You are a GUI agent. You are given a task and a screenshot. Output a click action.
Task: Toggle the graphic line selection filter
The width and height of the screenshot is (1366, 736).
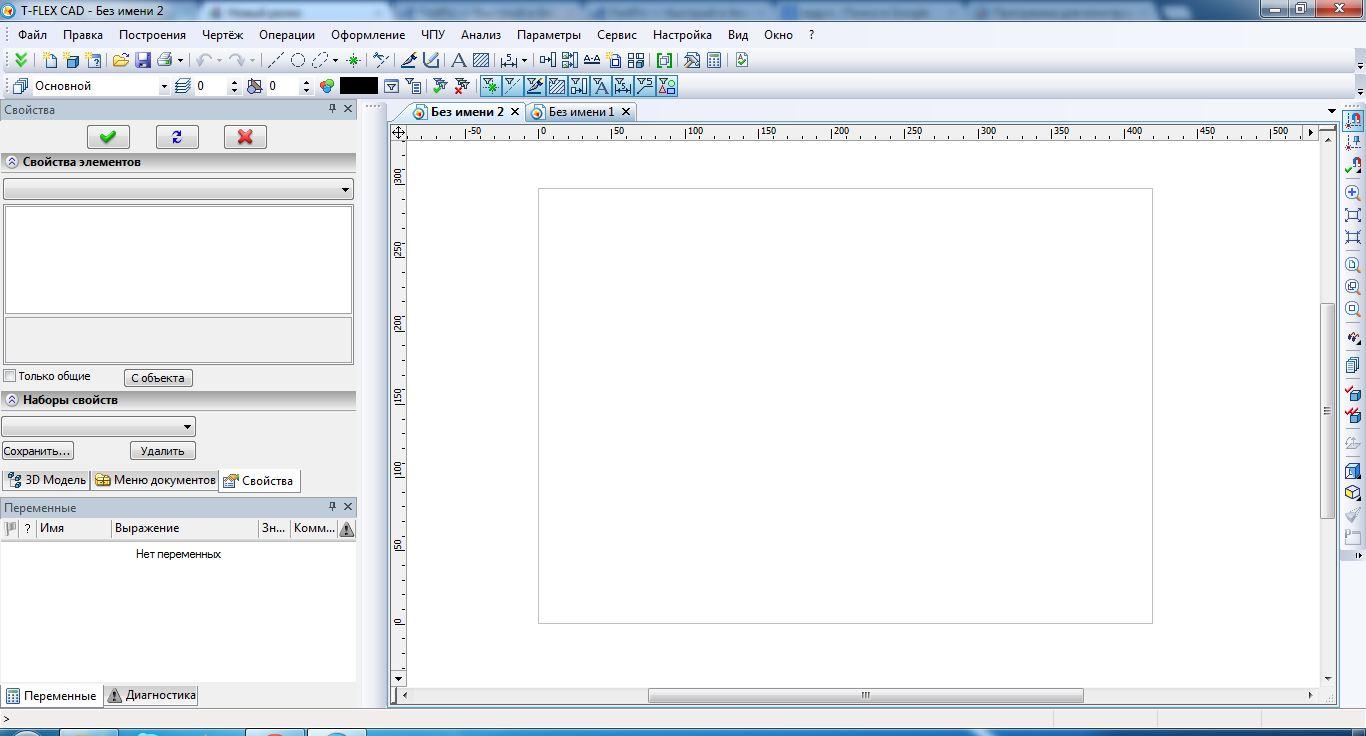(534, 86)
